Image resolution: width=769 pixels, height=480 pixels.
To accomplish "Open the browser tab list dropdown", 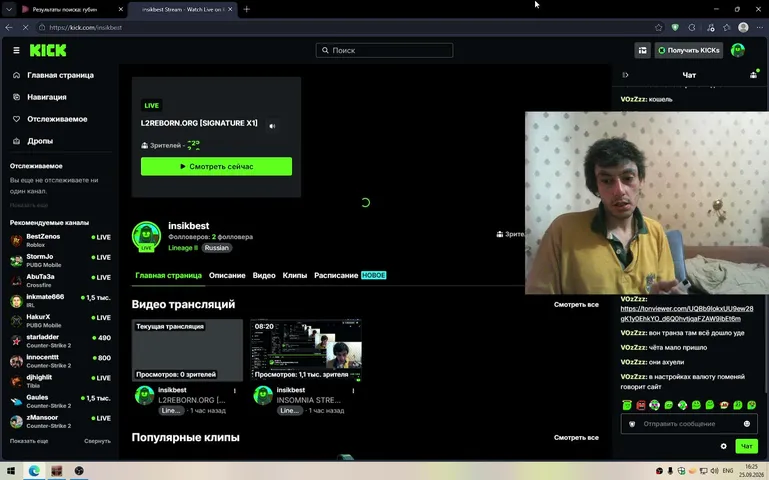I will (x=9, y=9).
